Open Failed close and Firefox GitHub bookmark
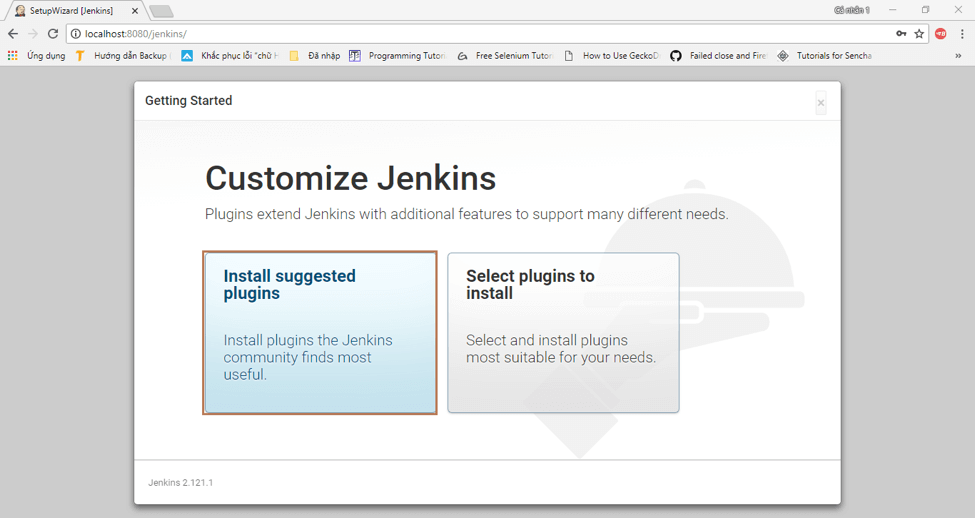 point(718,56)
